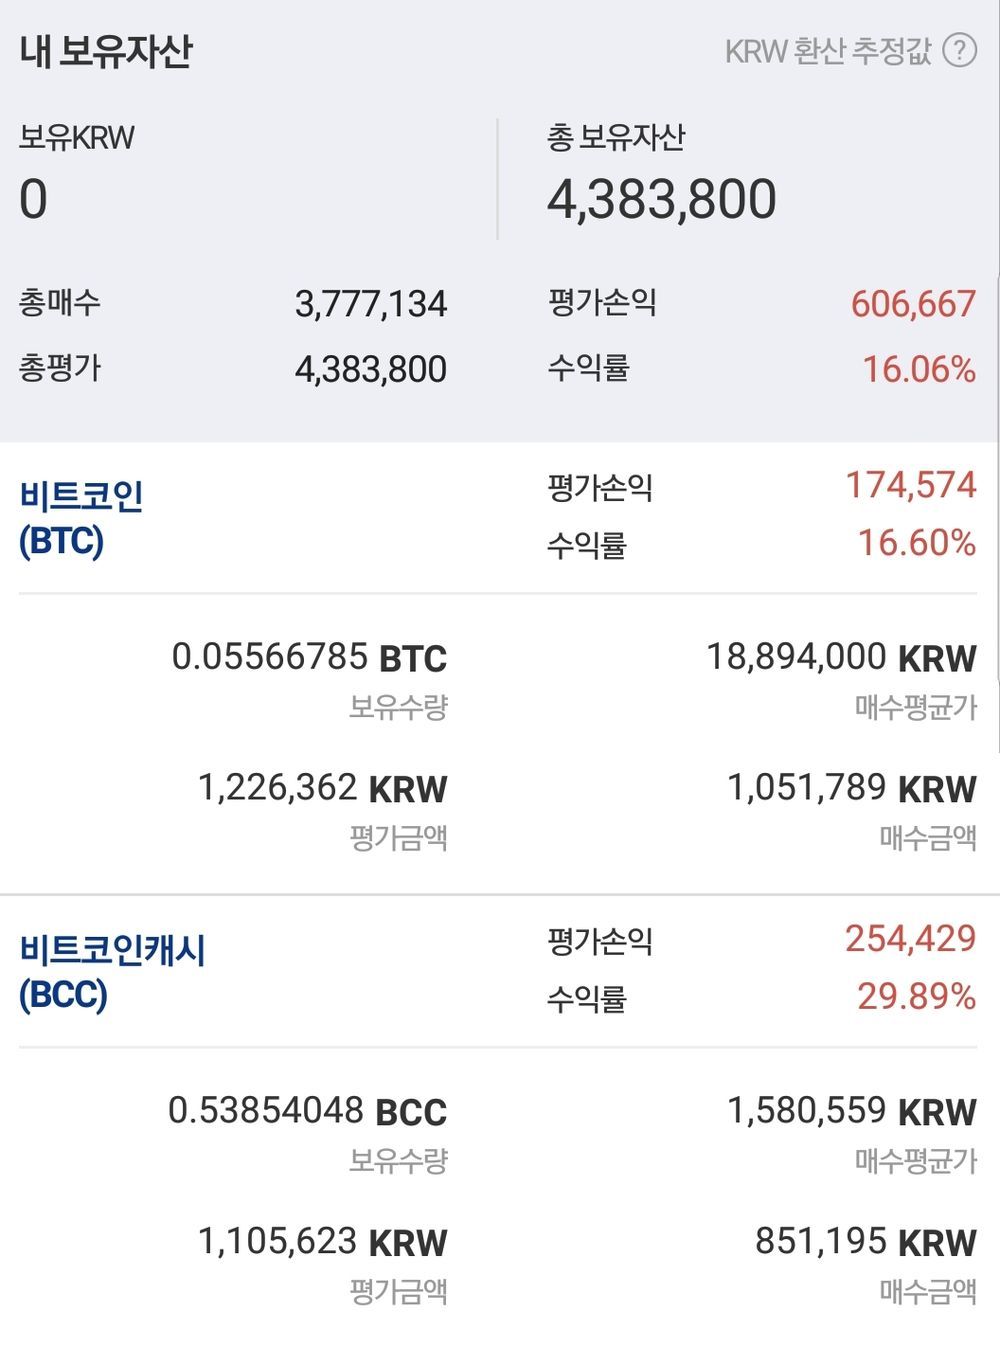Click the 총평가 row amount
Screen dimensions: 1000x1347
[370, 369]
